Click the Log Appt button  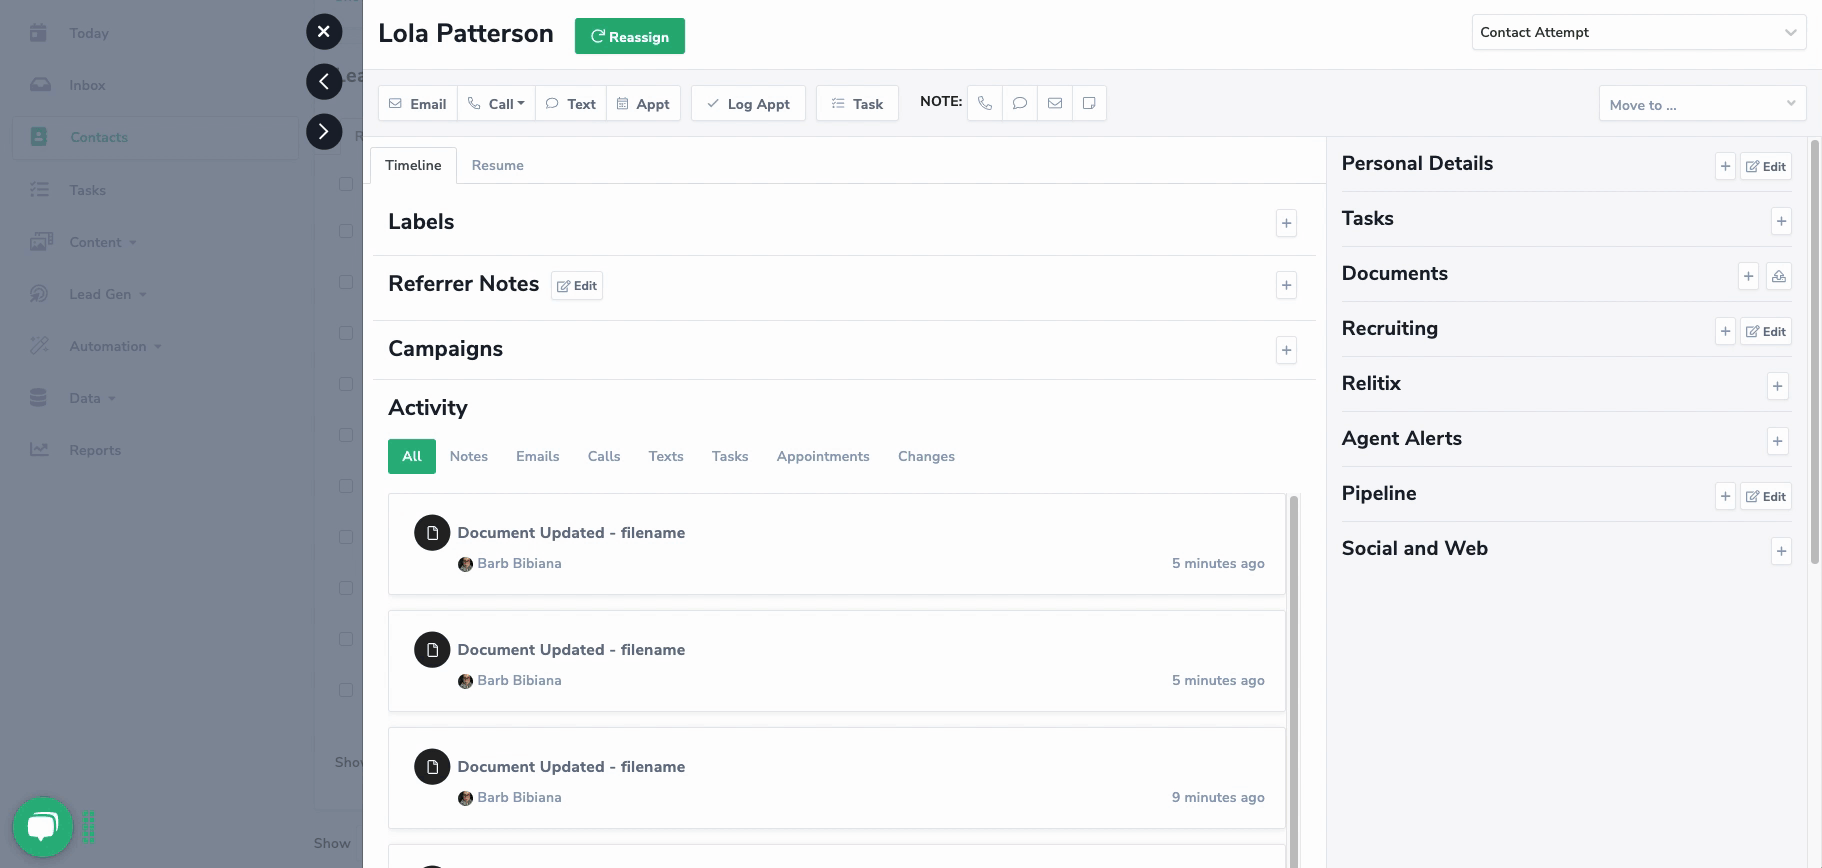[748, 104]
